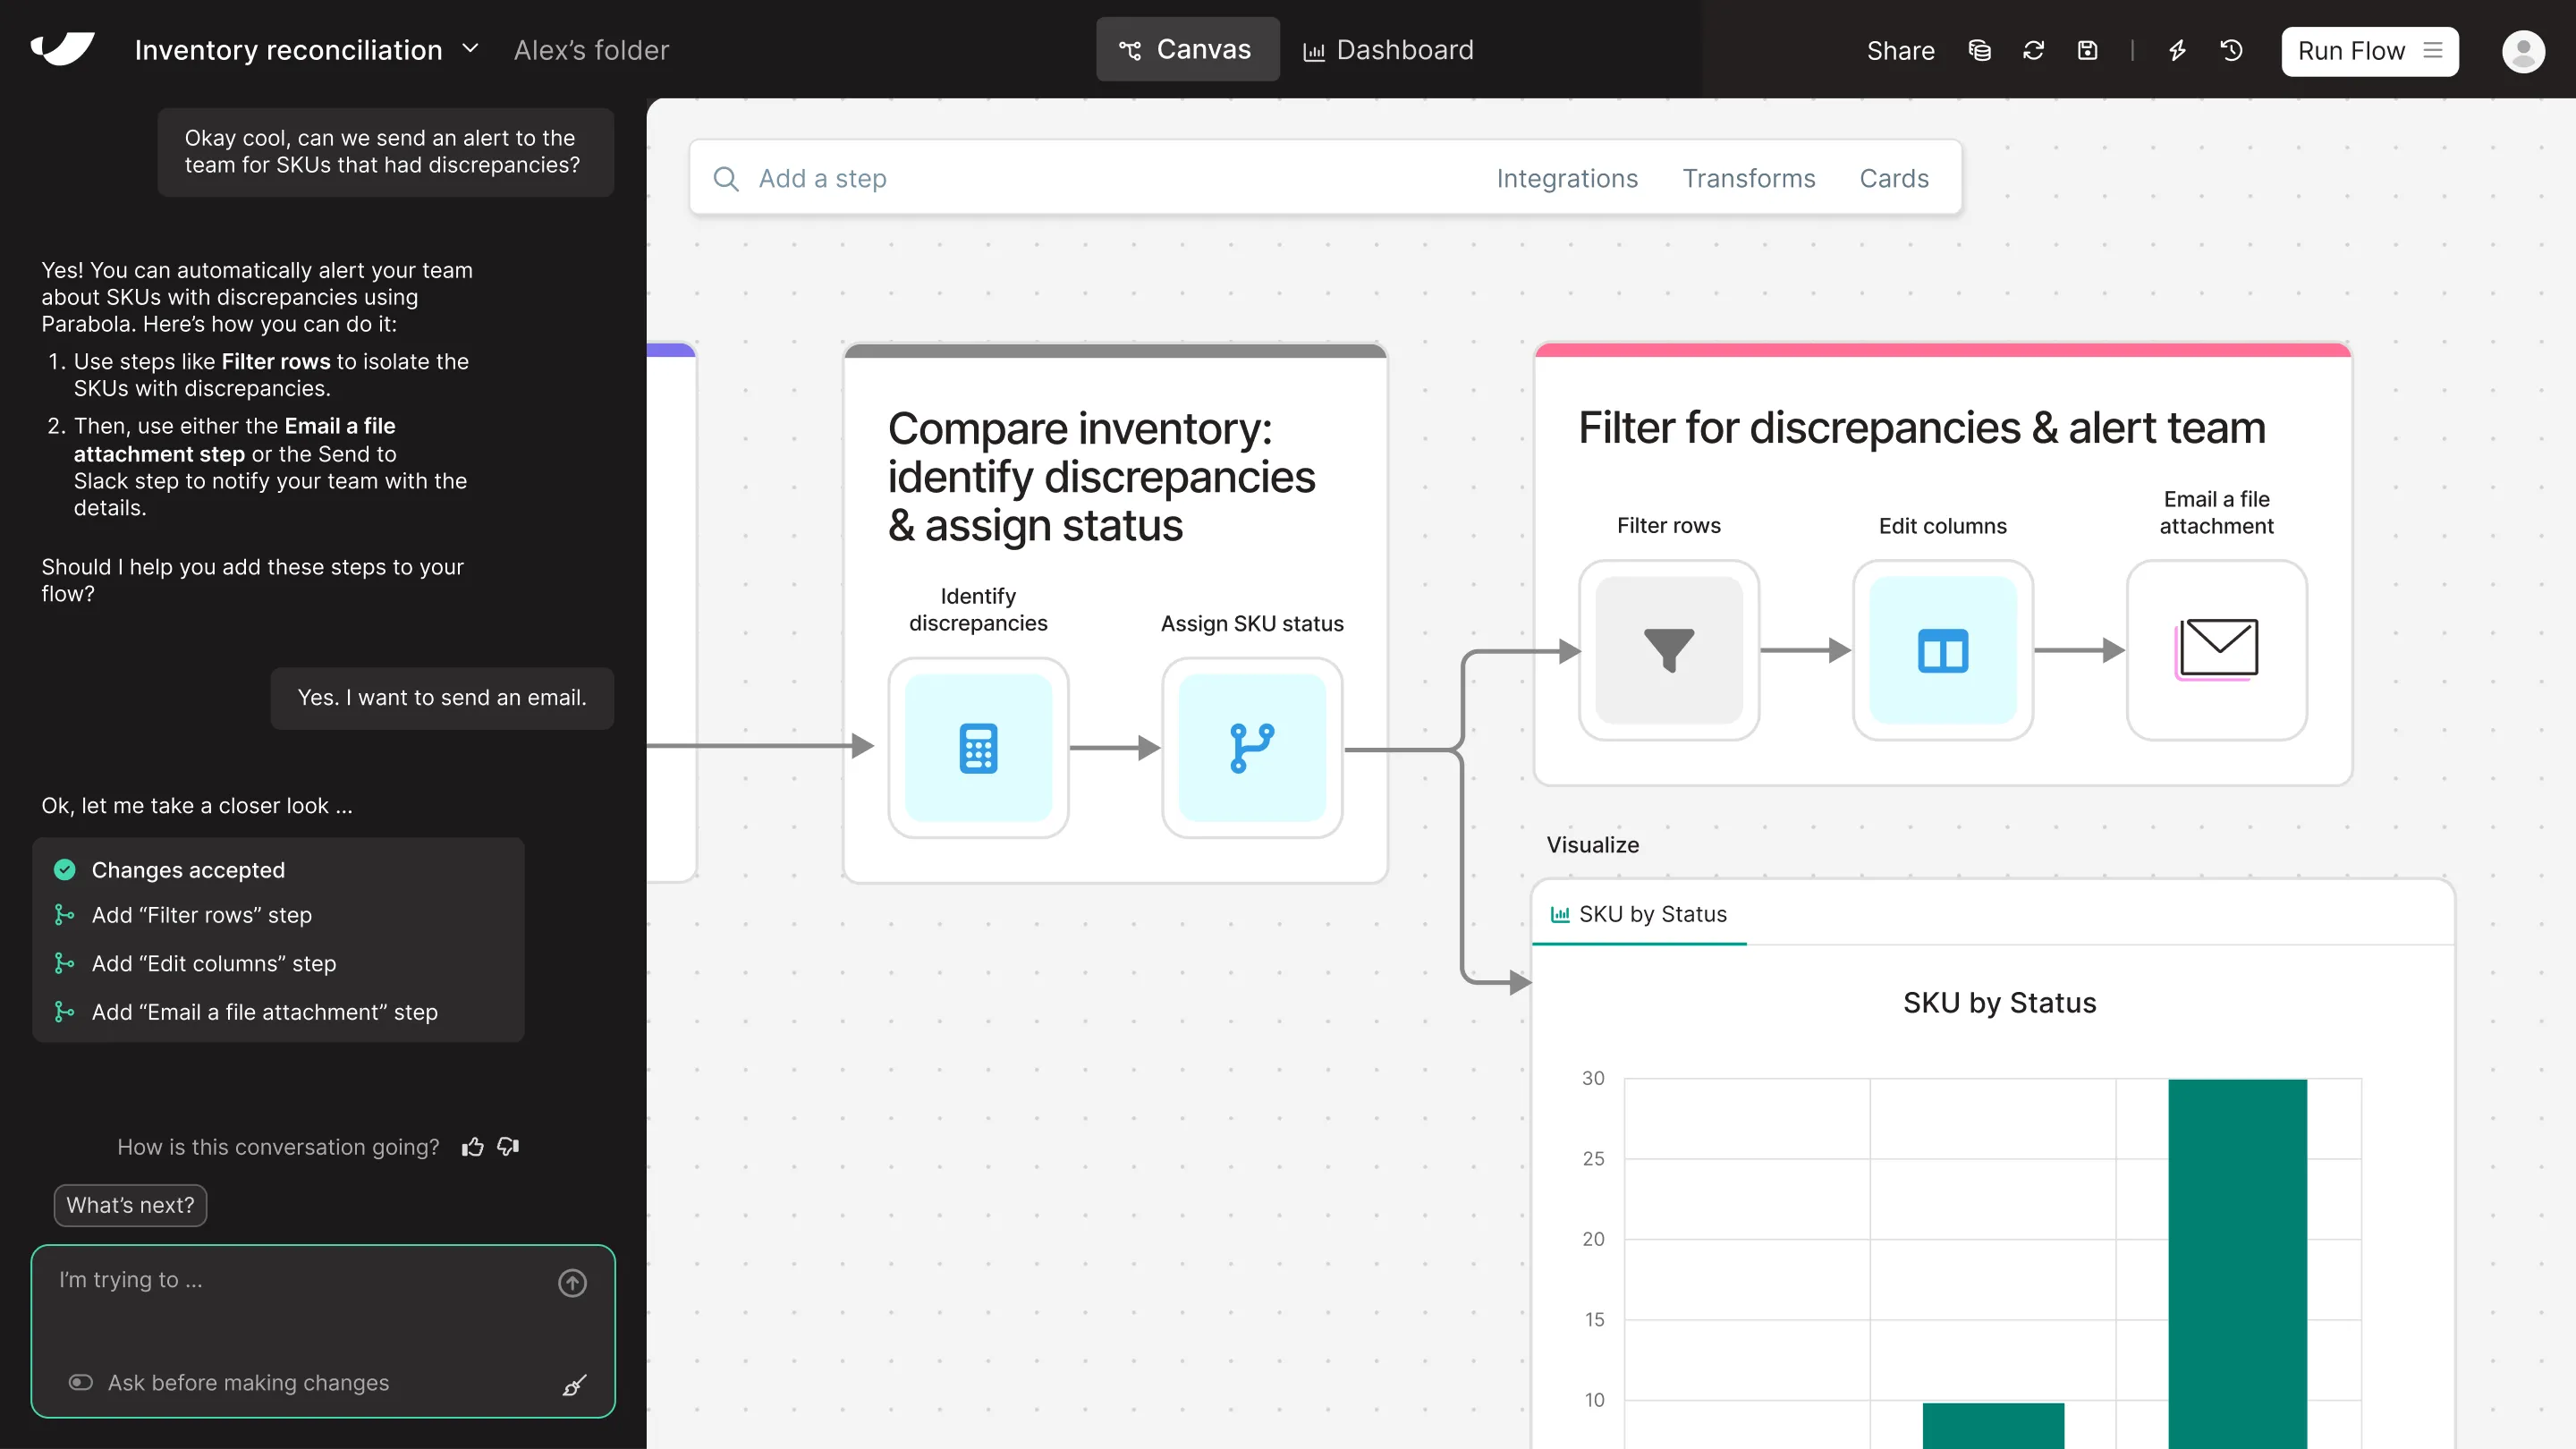Viewport: 2576px width, 1449px height.
Task: Open the user profile avatar
Action: click(2523, 51)
